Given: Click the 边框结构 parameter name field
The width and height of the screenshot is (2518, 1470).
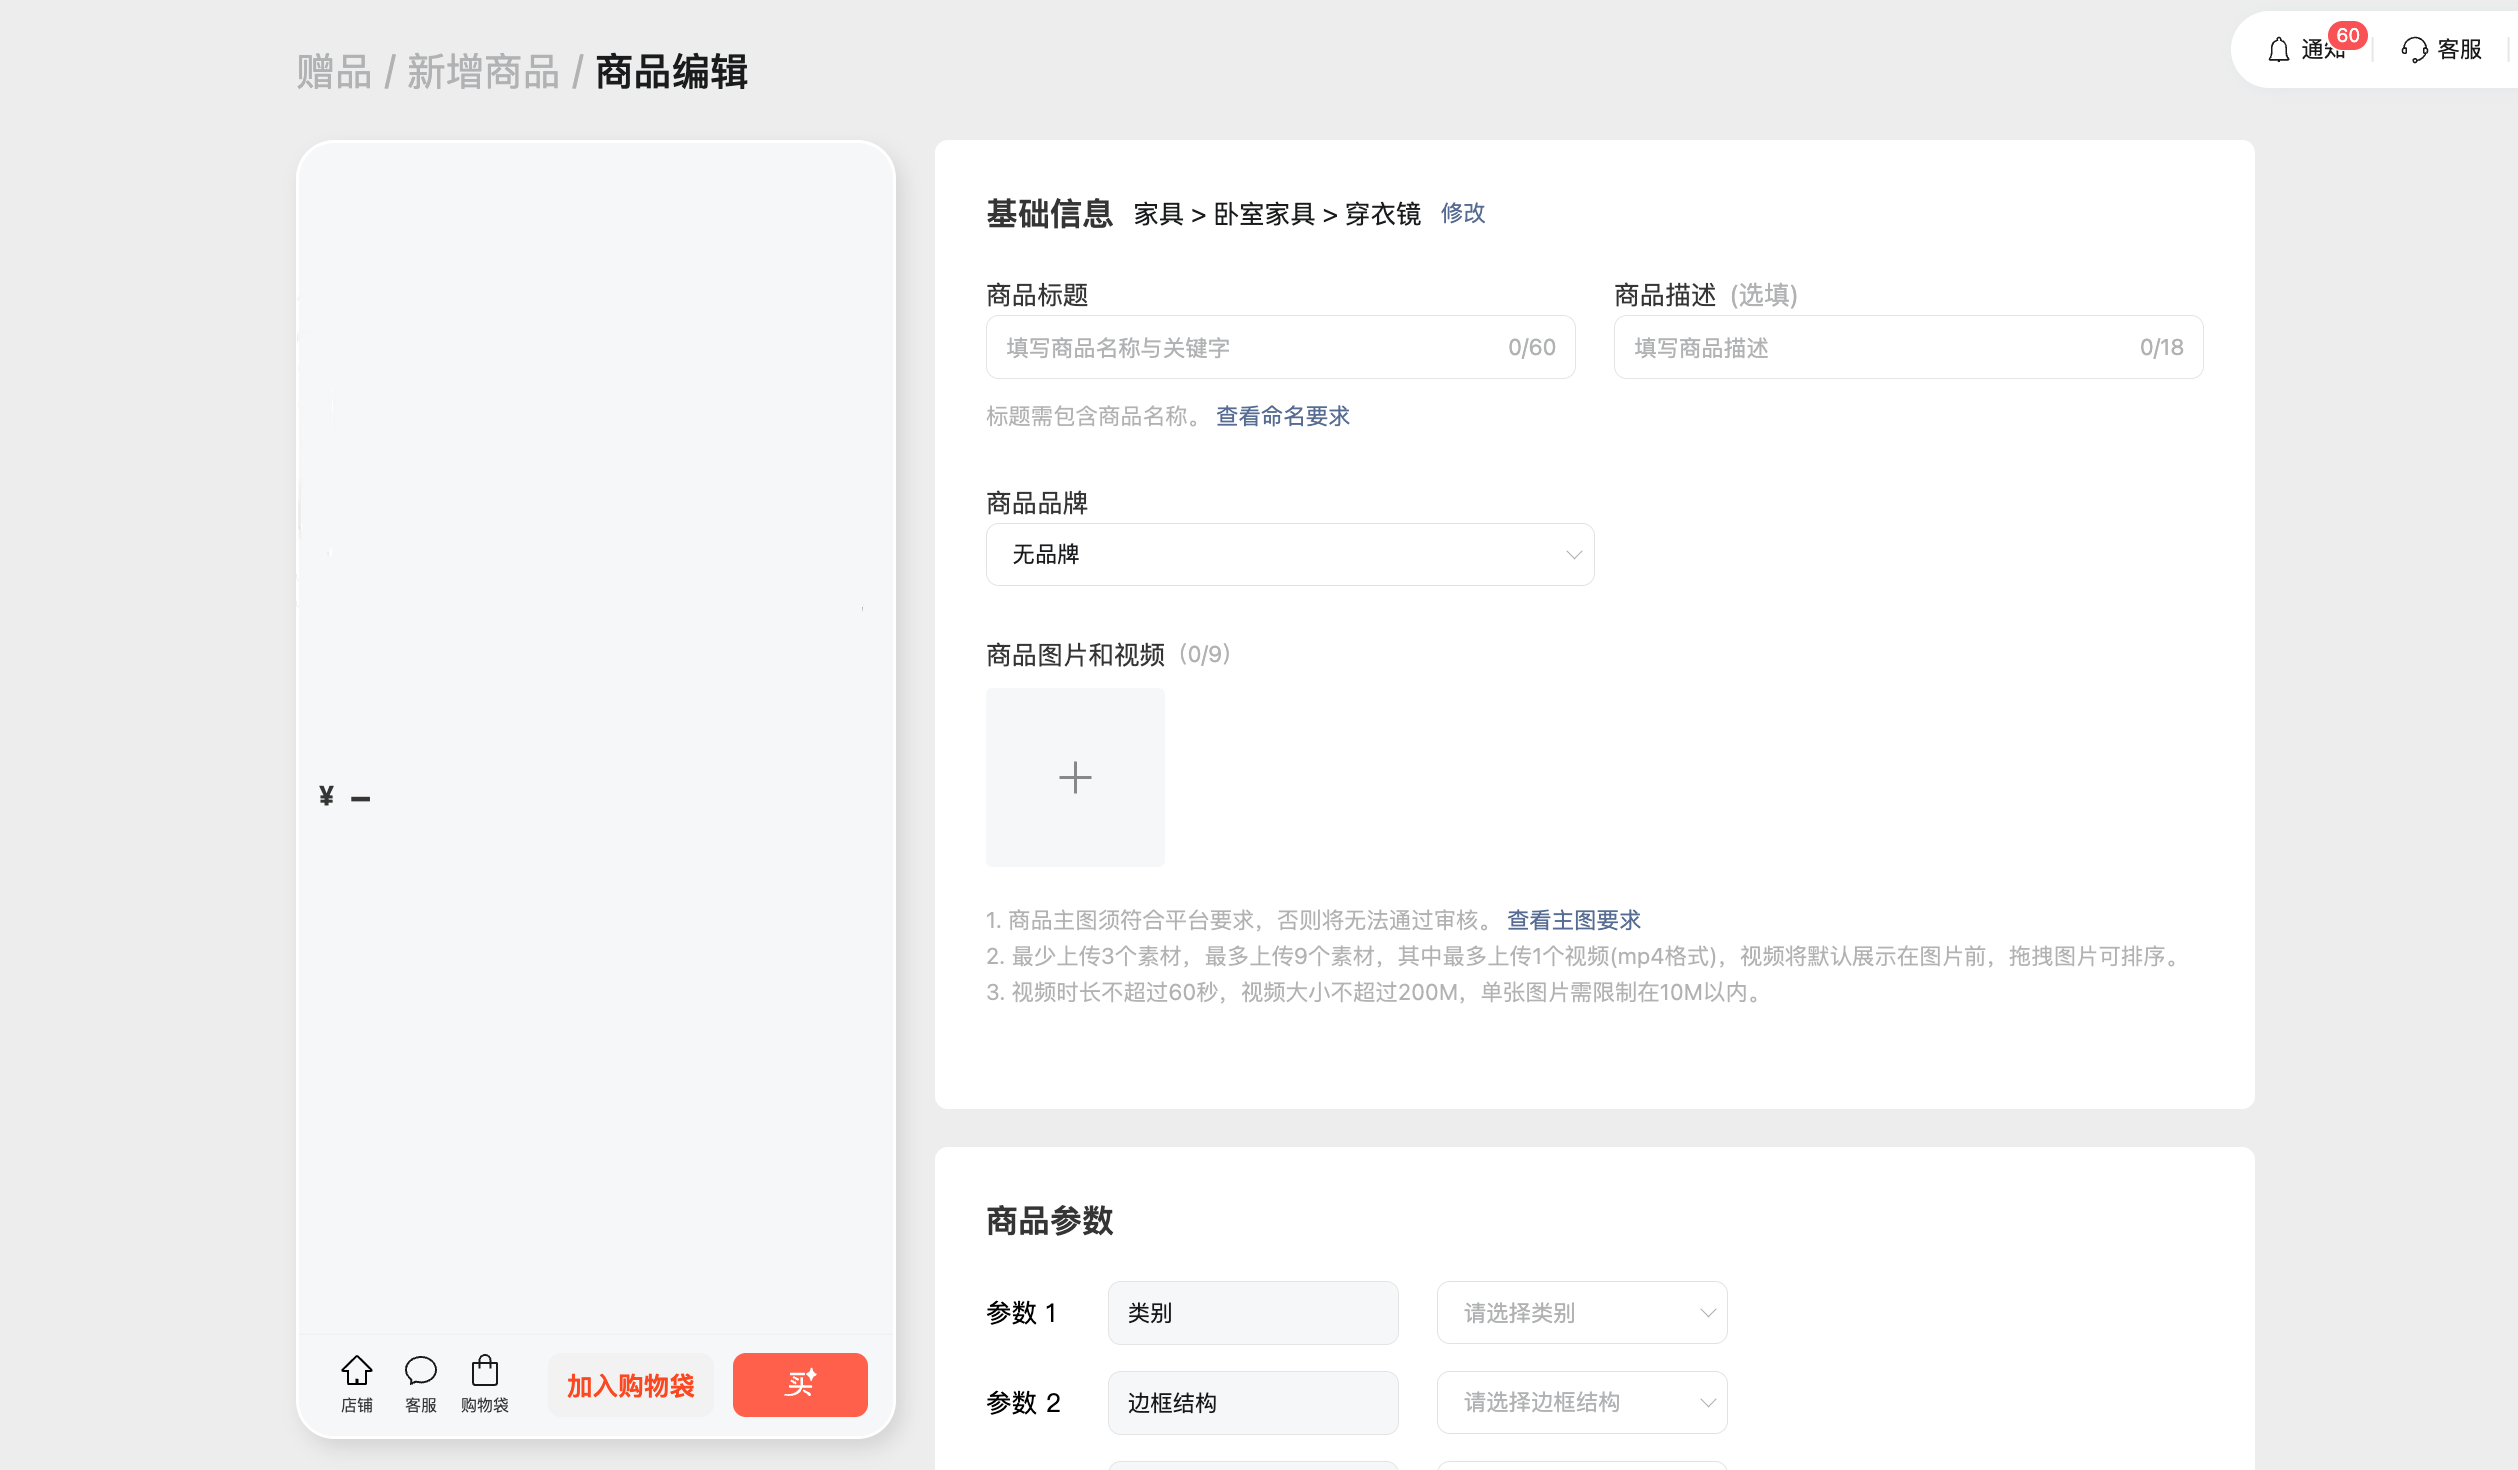Looking at the screenshot, I should tap(1252, 1402).
